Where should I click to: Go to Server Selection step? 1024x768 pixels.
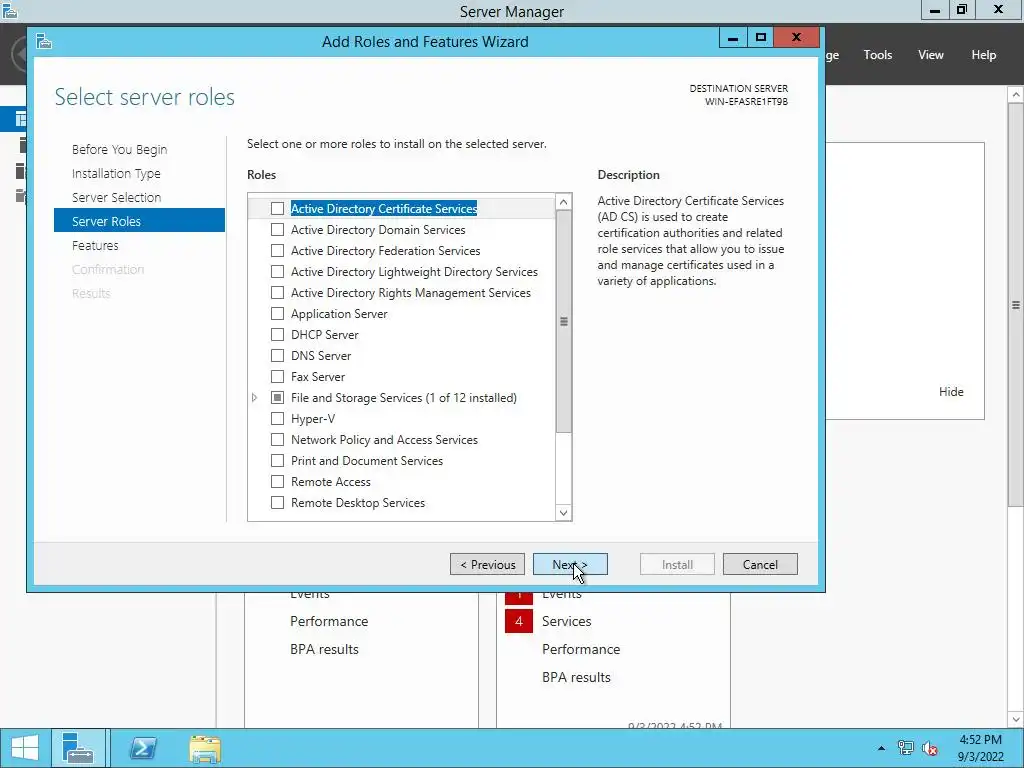coord(116,197)
